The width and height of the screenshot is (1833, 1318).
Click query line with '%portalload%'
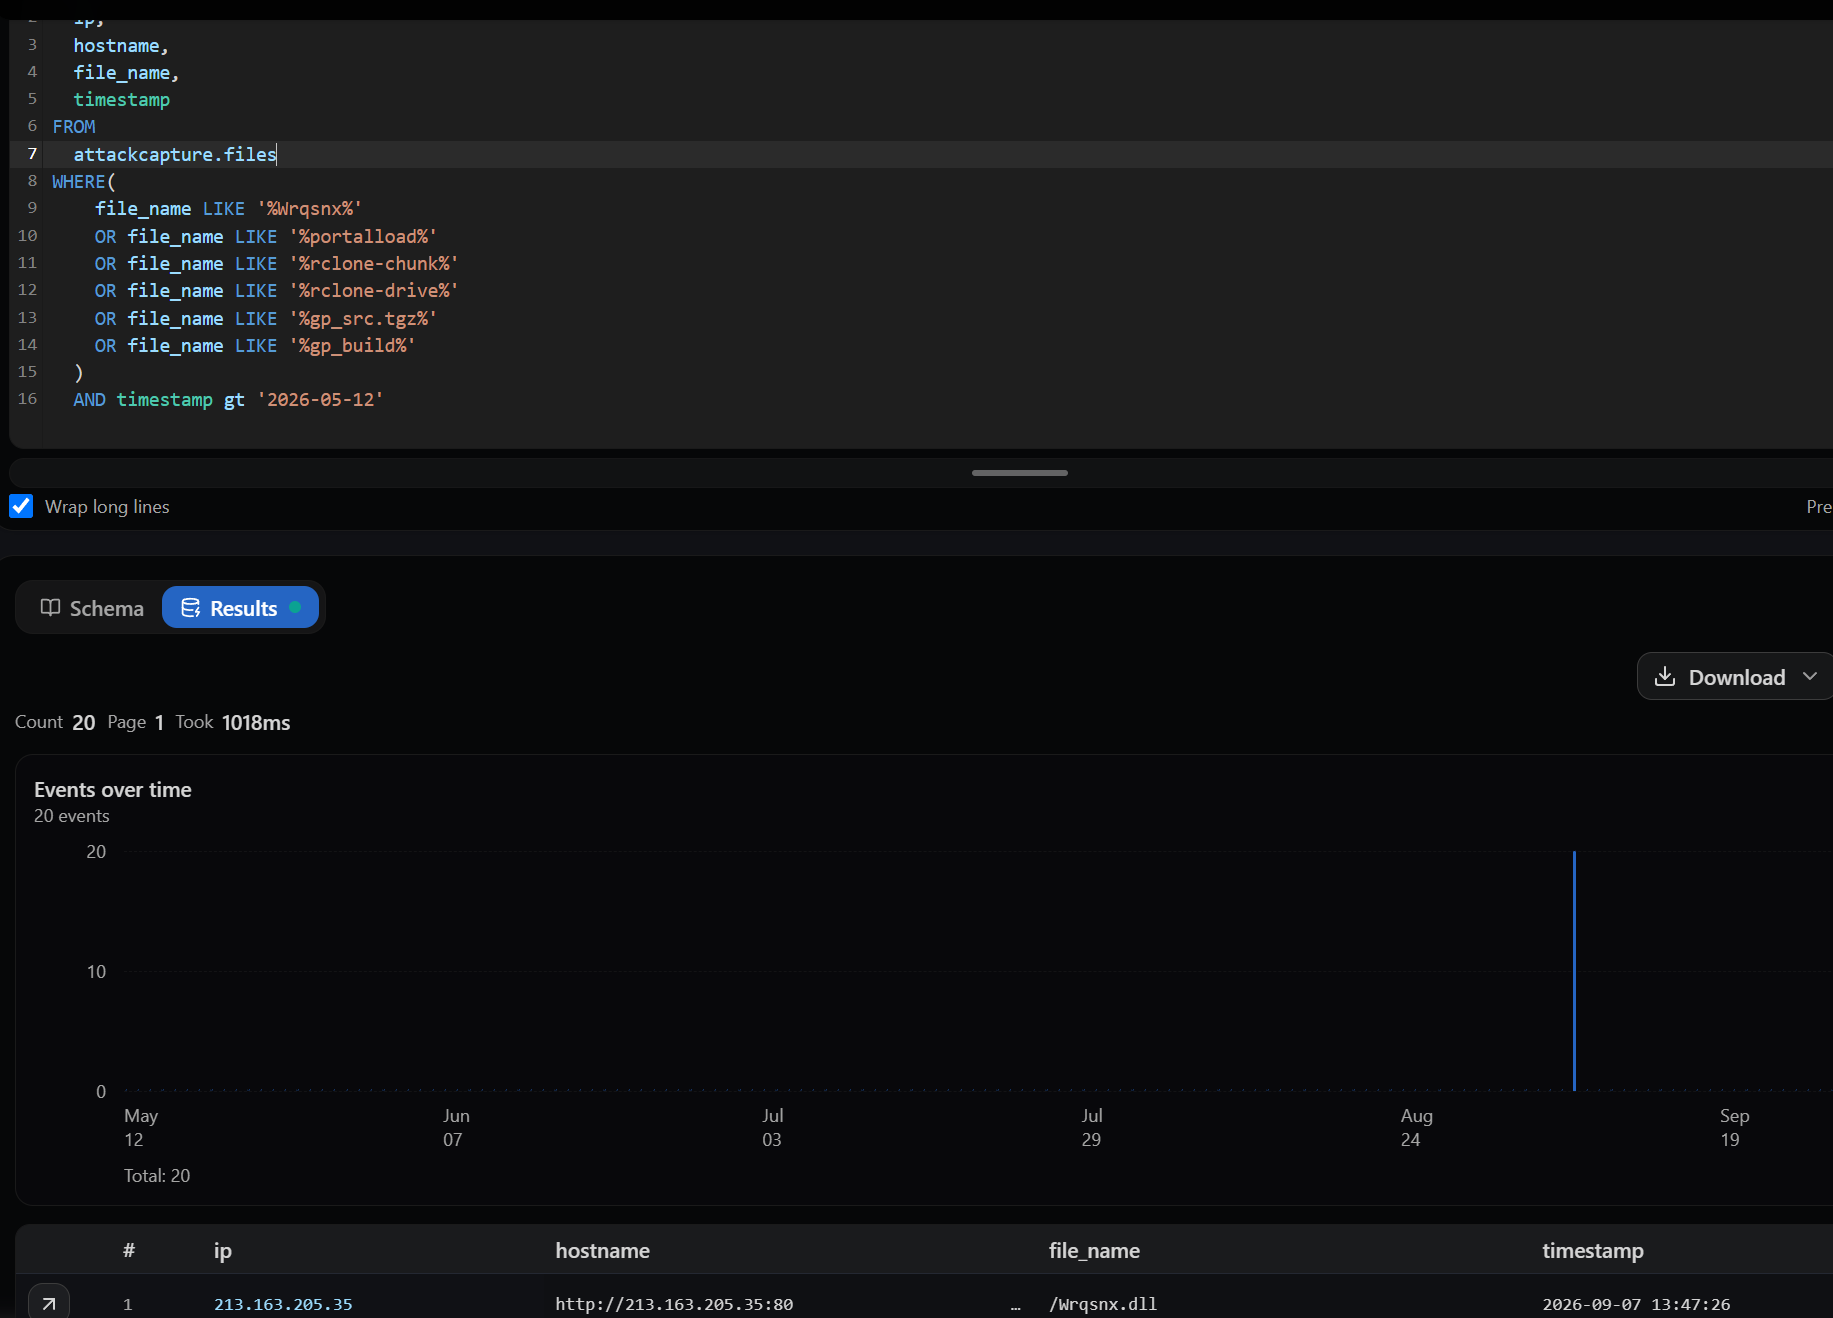265,236
